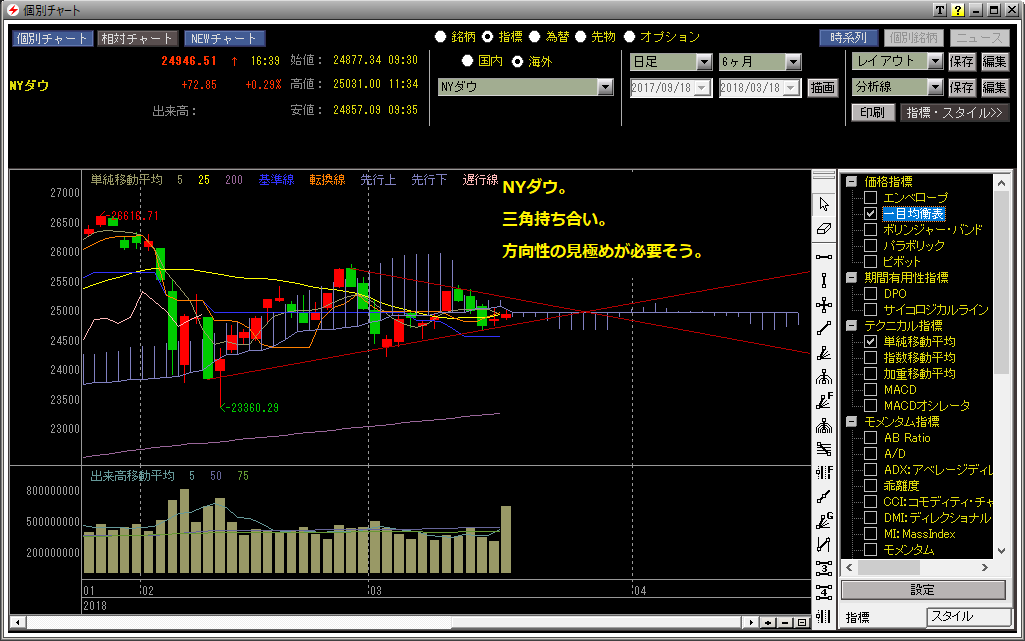The image size is (1025, 641).
Task: Select the オプション radio button
Action: pos(630,37)
